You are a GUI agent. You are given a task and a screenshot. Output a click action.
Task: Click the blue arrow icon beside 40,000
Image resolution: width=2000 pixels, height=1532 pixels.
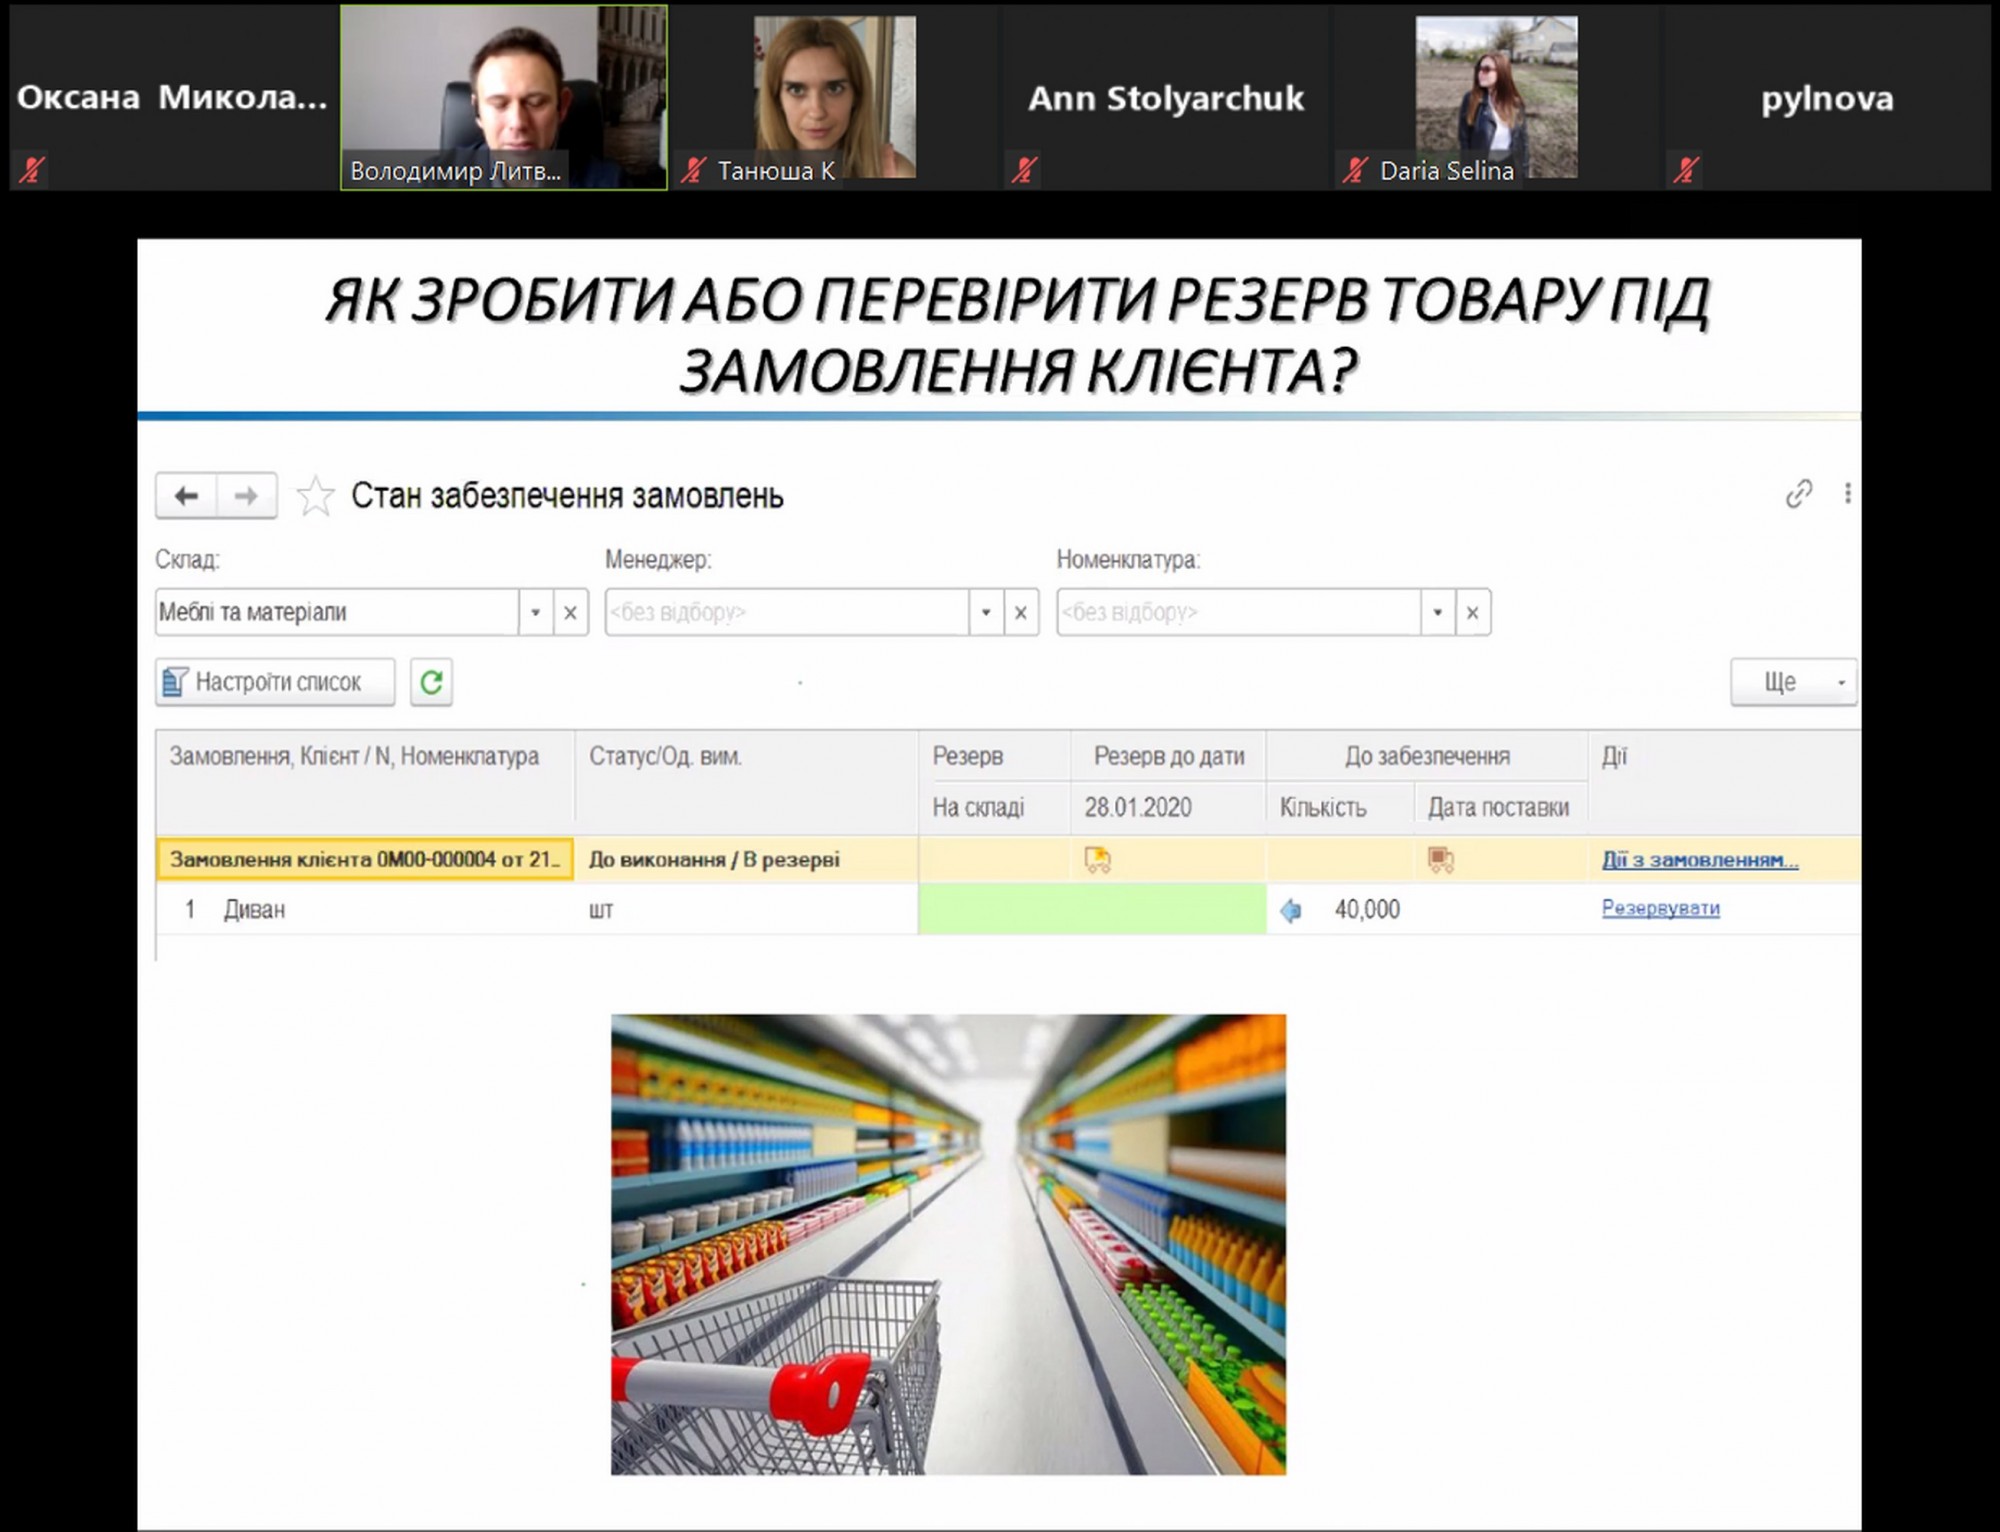1291,910
